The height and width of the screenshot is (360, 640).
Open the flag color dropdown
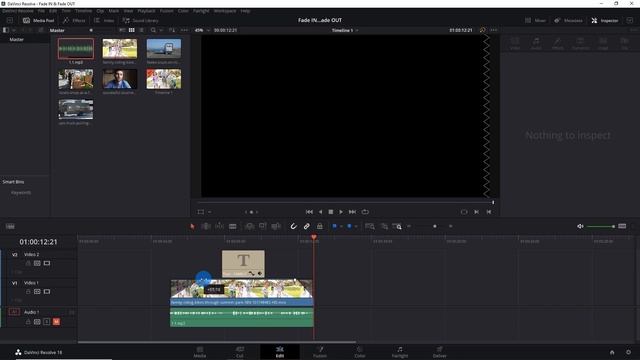pos(341,226)
